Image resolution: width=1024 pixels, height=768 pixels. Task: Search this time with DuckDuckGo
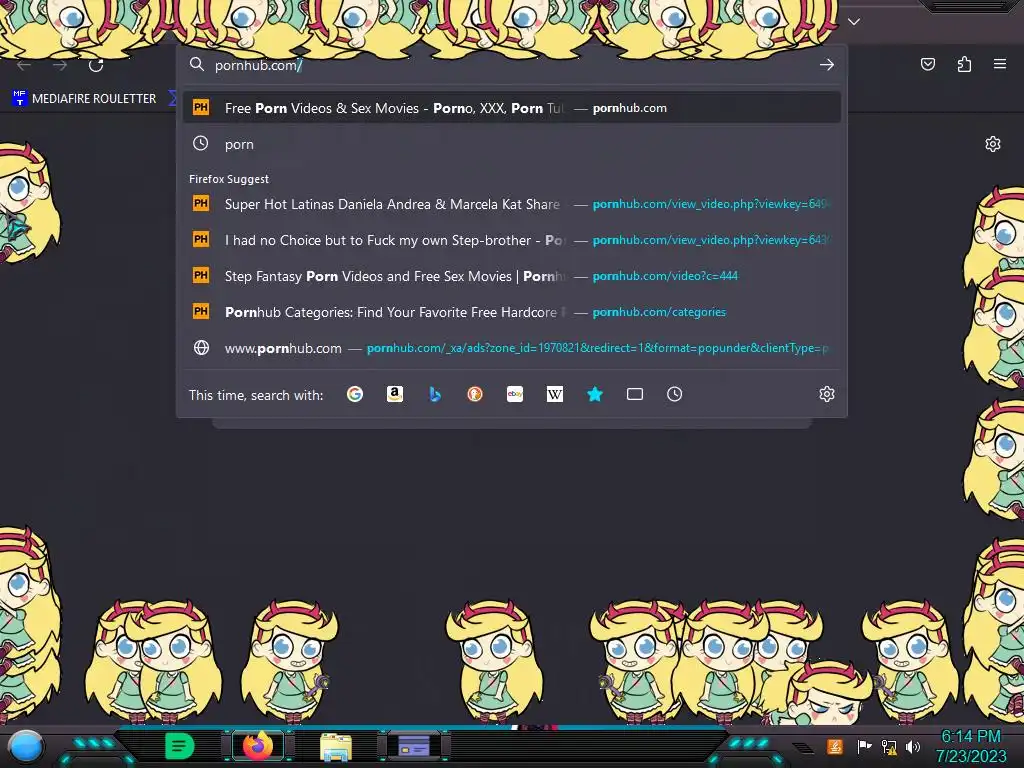click(x=475, y=394)
